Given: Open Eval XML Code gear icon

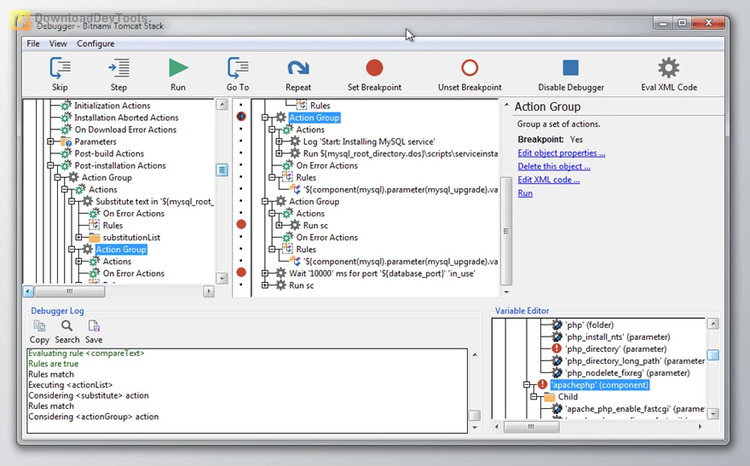Looking at the screenshot, I should click(669, 68).
